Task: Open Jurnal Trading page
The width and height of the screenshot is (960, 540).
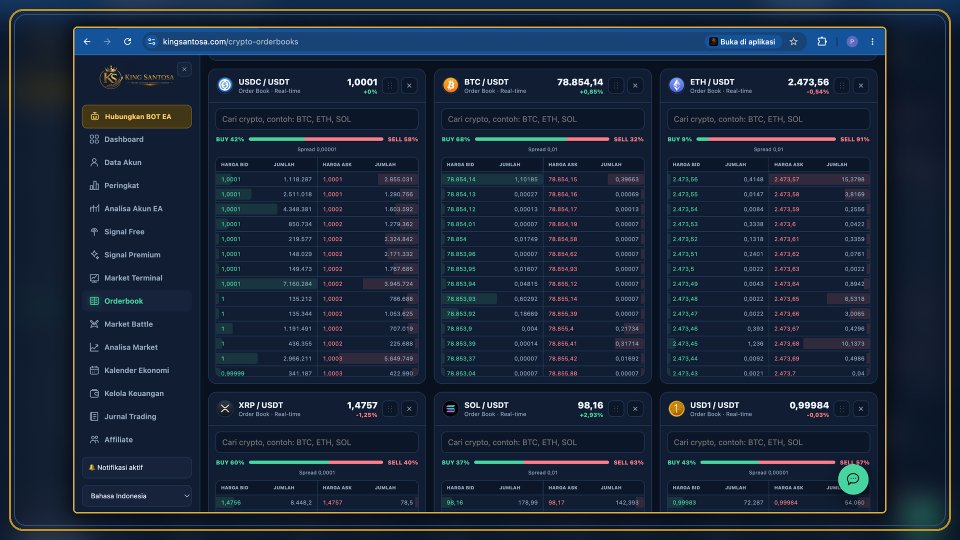Action: click(x=137, y=416)
